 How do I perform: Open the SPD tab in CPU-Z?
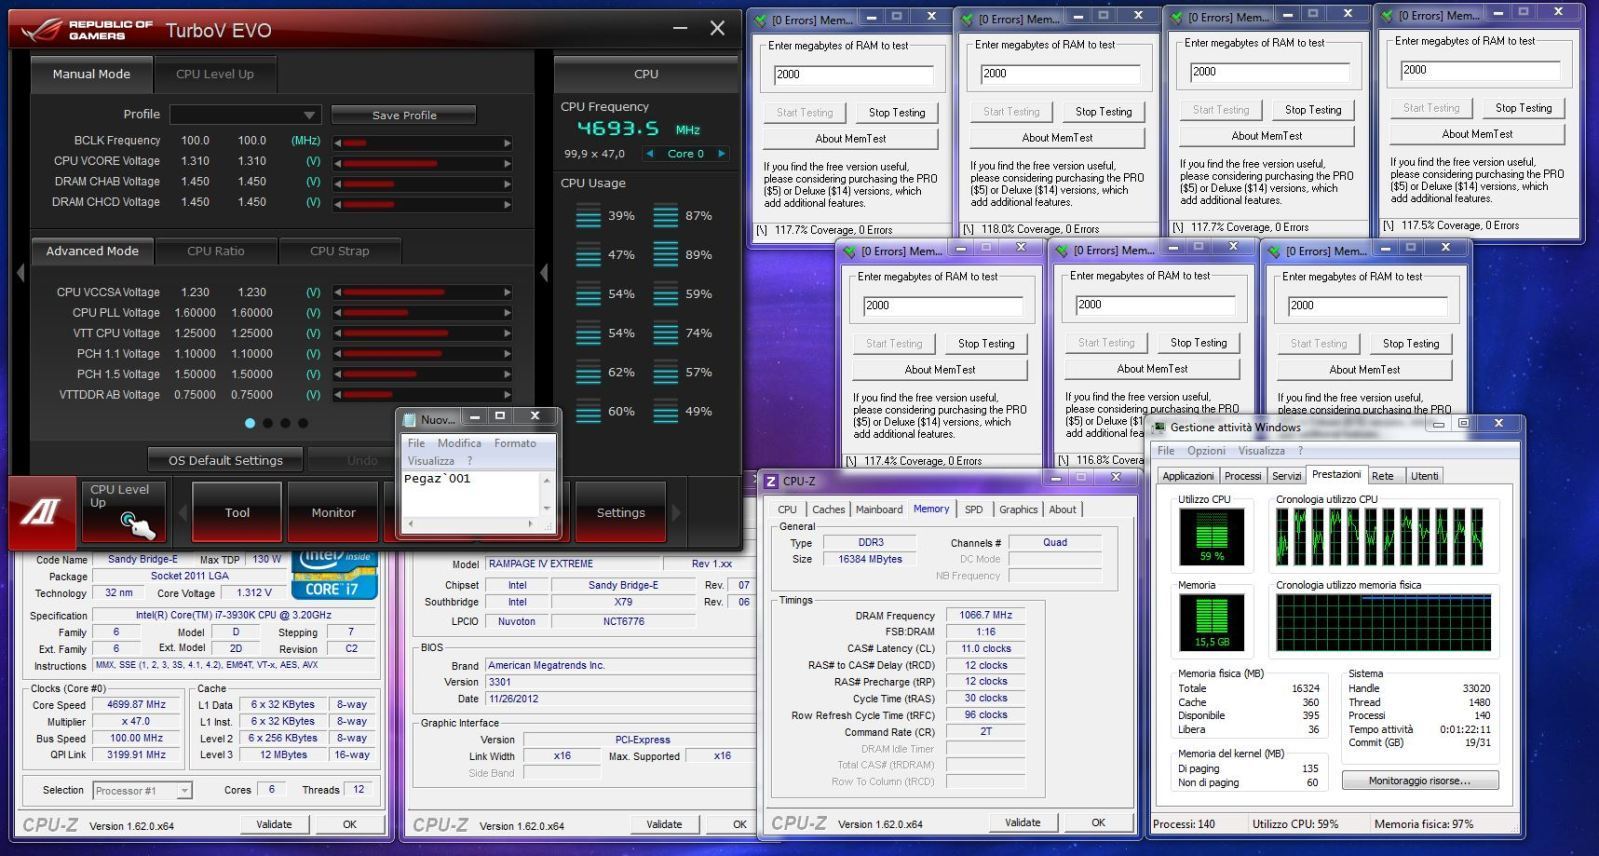point(973,509)
